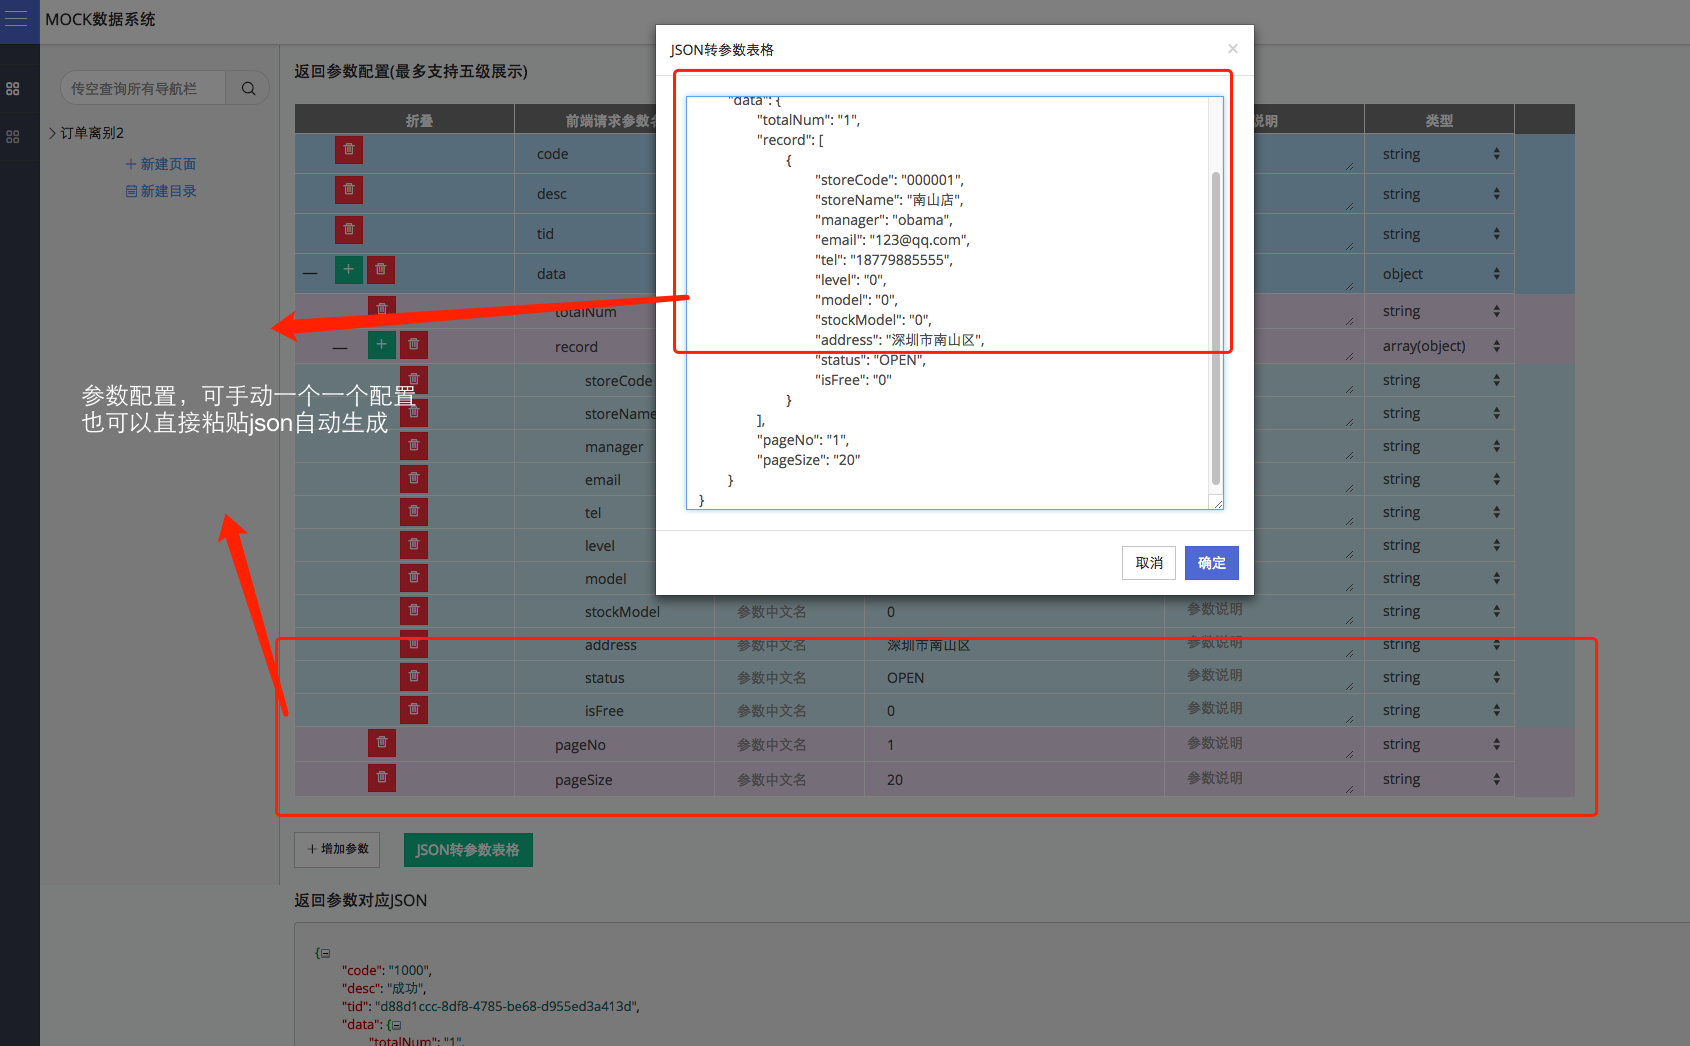Open type dropdown for record row

pyautogui.click(x=1439, y=346)
